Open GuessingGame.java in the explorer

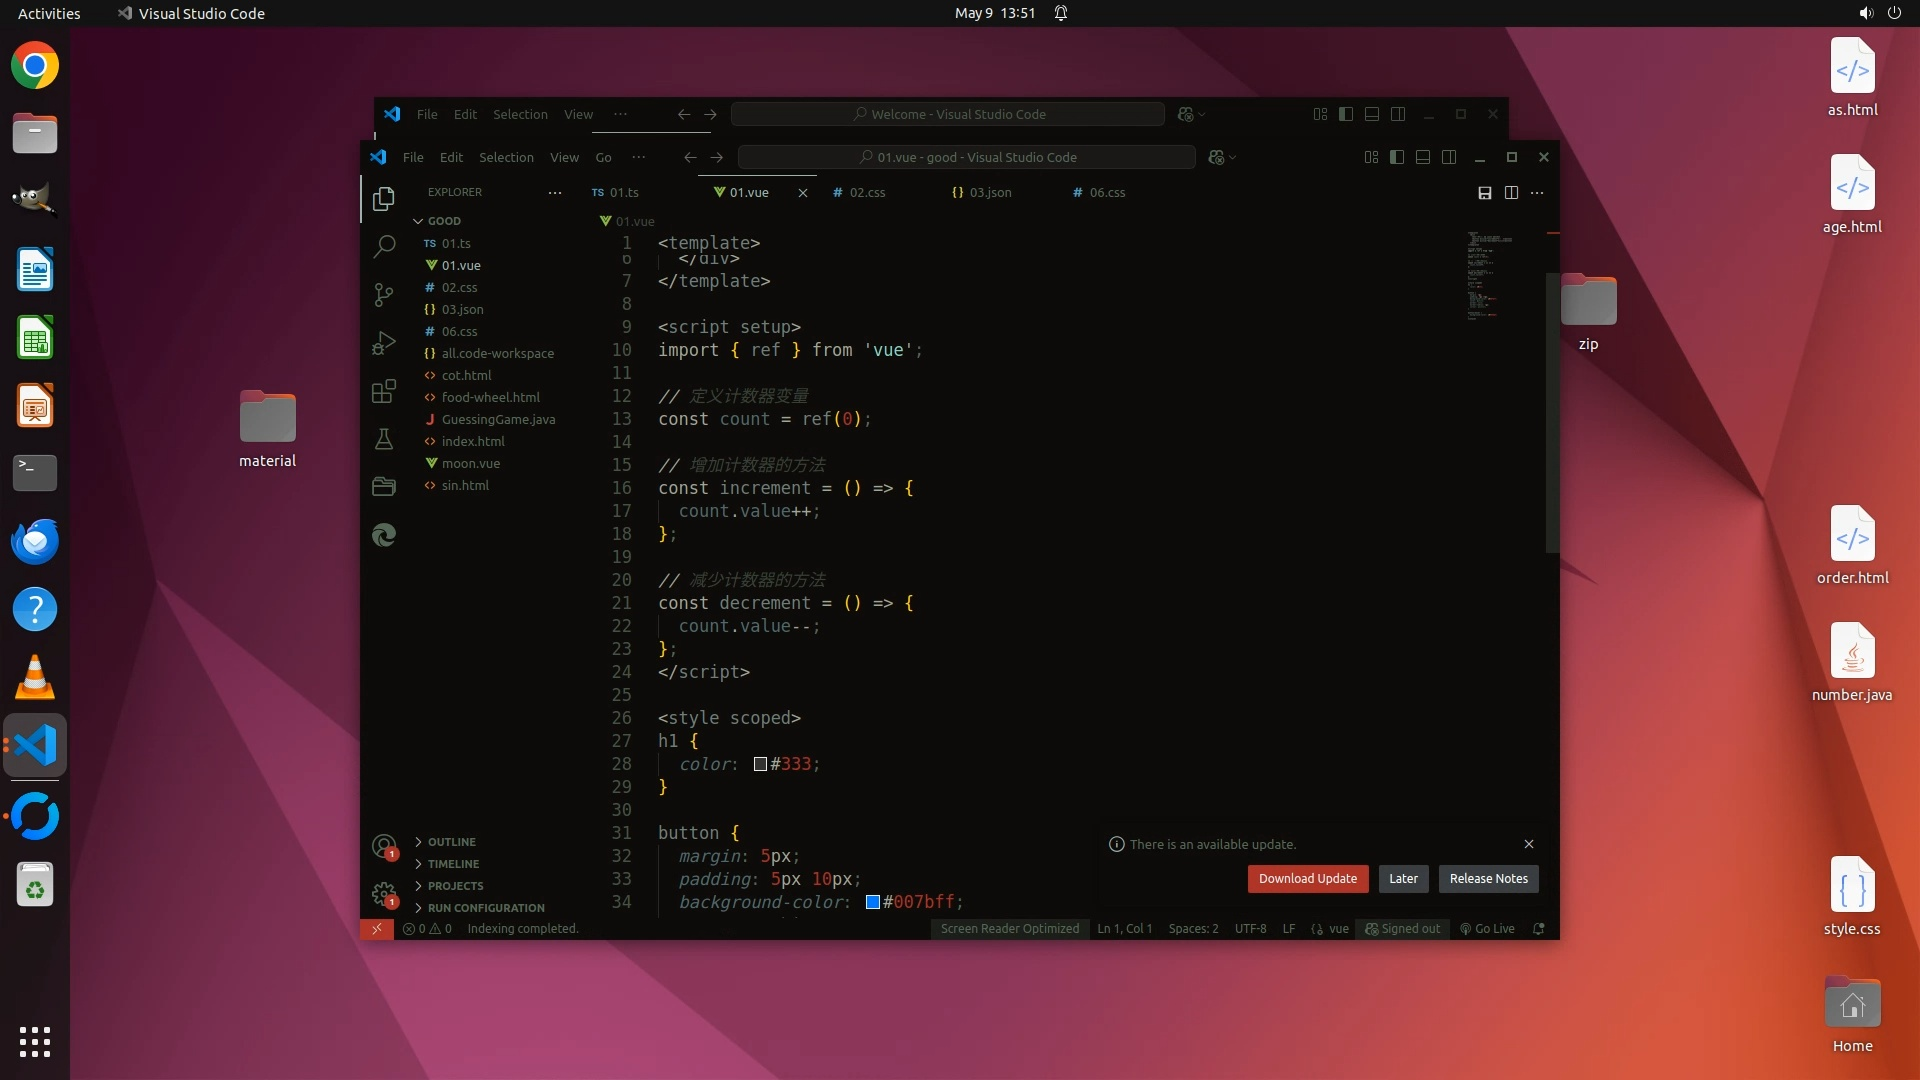(x=498, y=420)
